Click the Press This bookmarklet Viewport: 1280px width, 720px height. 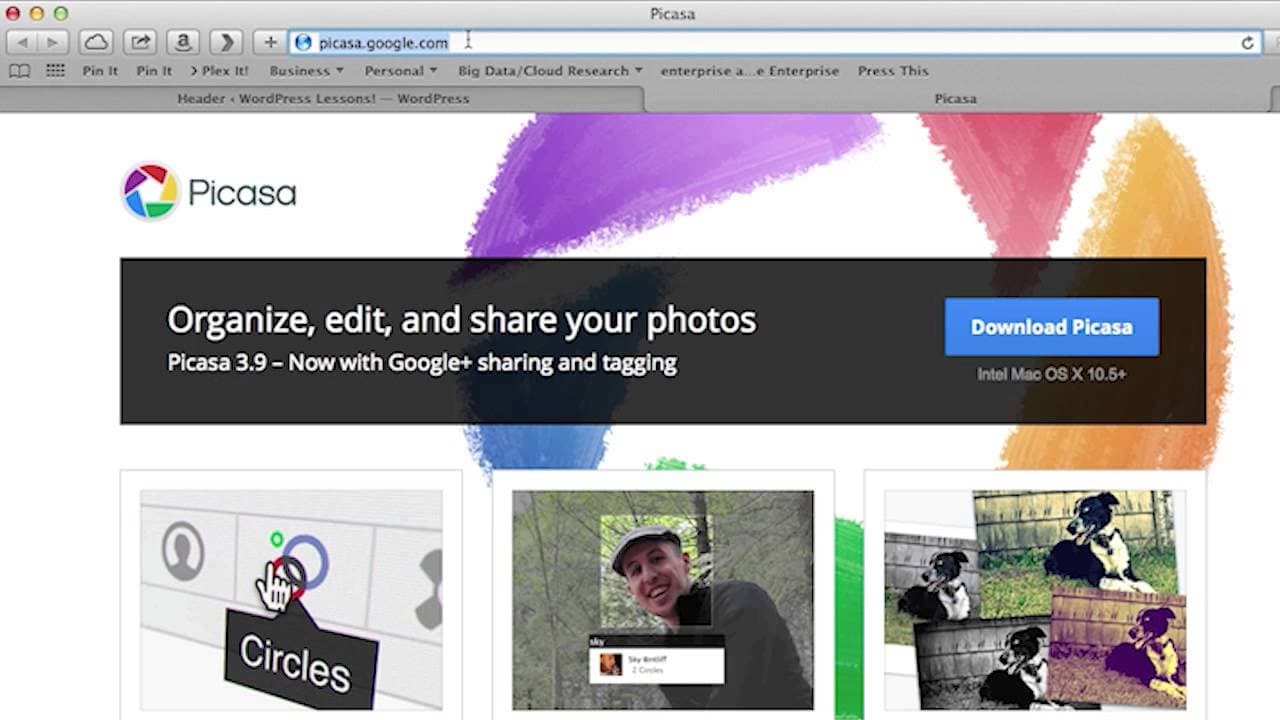[893, 71]
